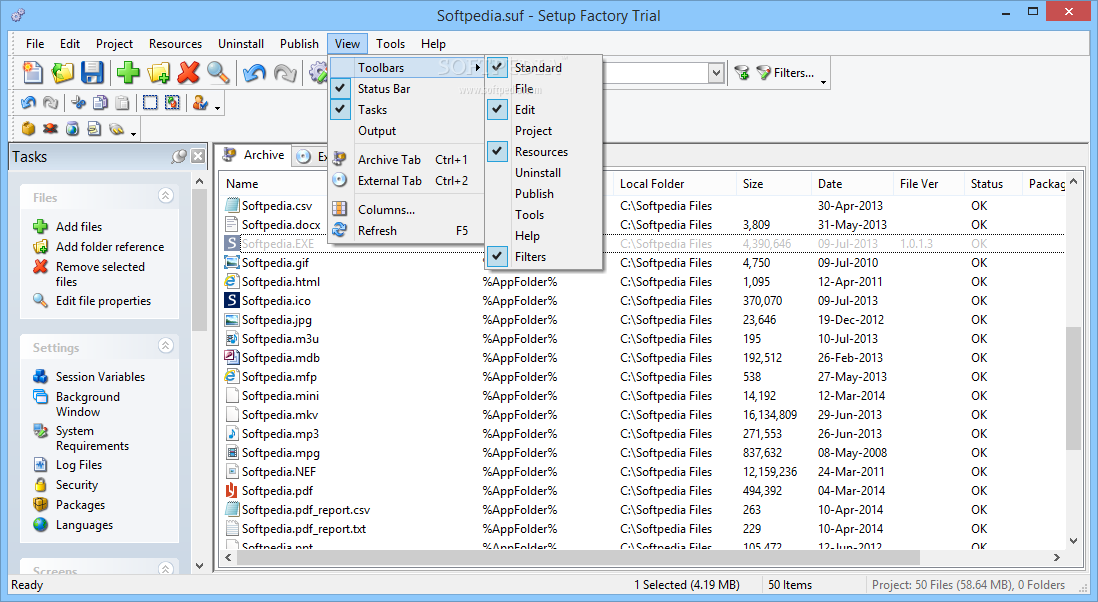Click Add folder reference link
The image size is (1098, 602).
coord(110,246)
